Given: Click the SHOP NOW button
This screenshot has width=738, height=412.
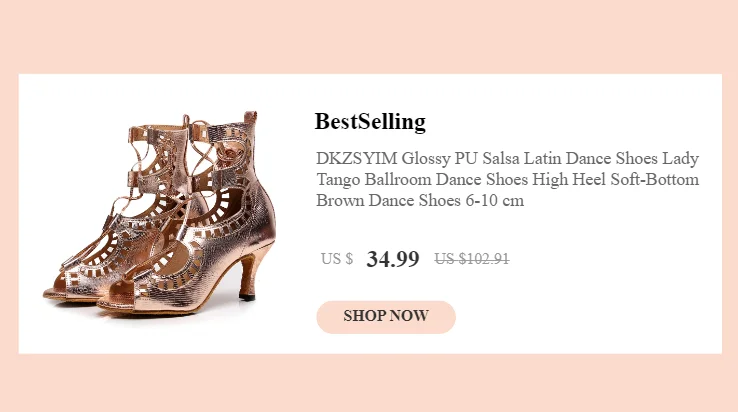Looking at the screenshot, I should pos(386,316).
